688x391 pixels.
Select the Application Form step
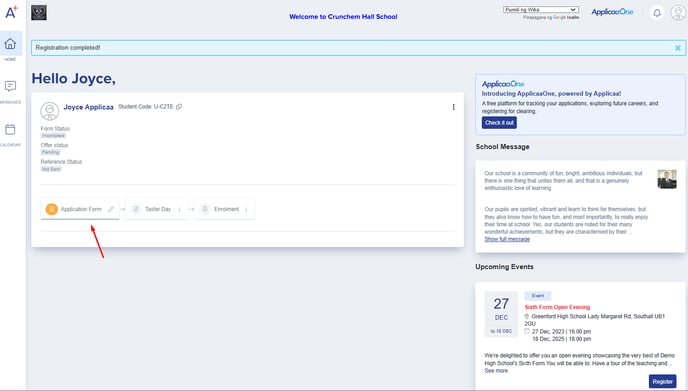(80, 209)
